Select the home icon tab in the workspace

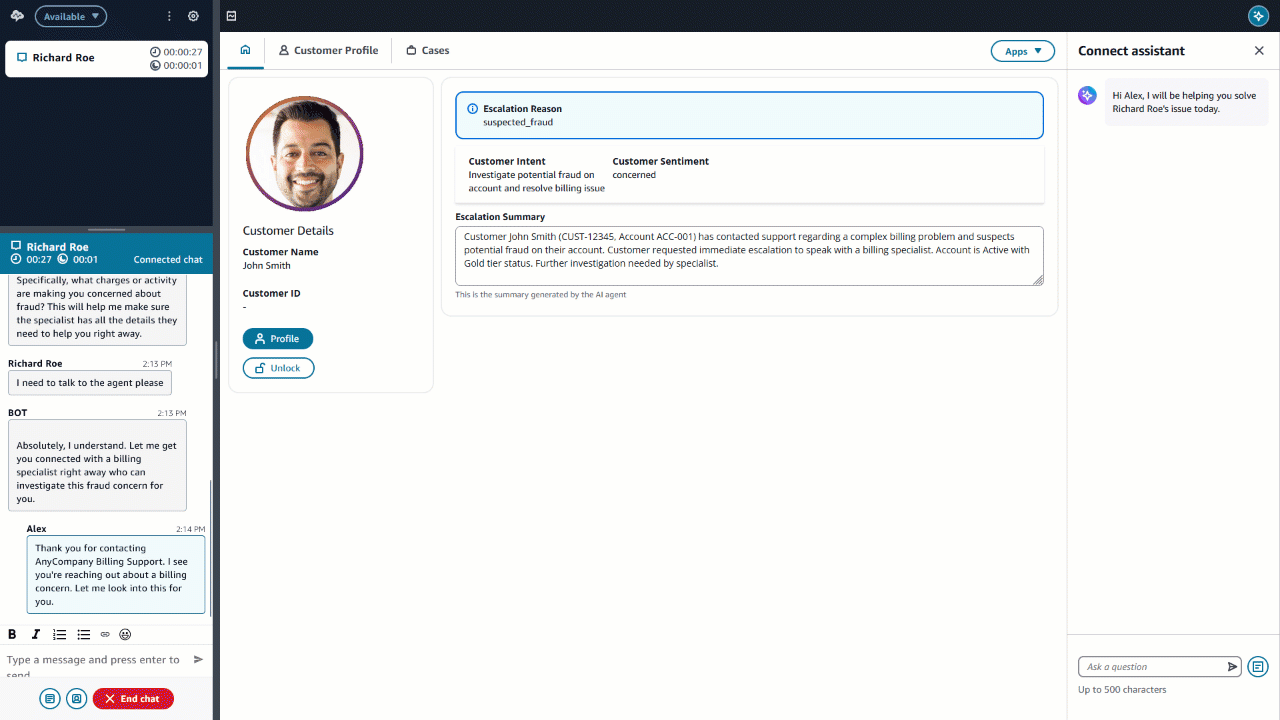244,49
